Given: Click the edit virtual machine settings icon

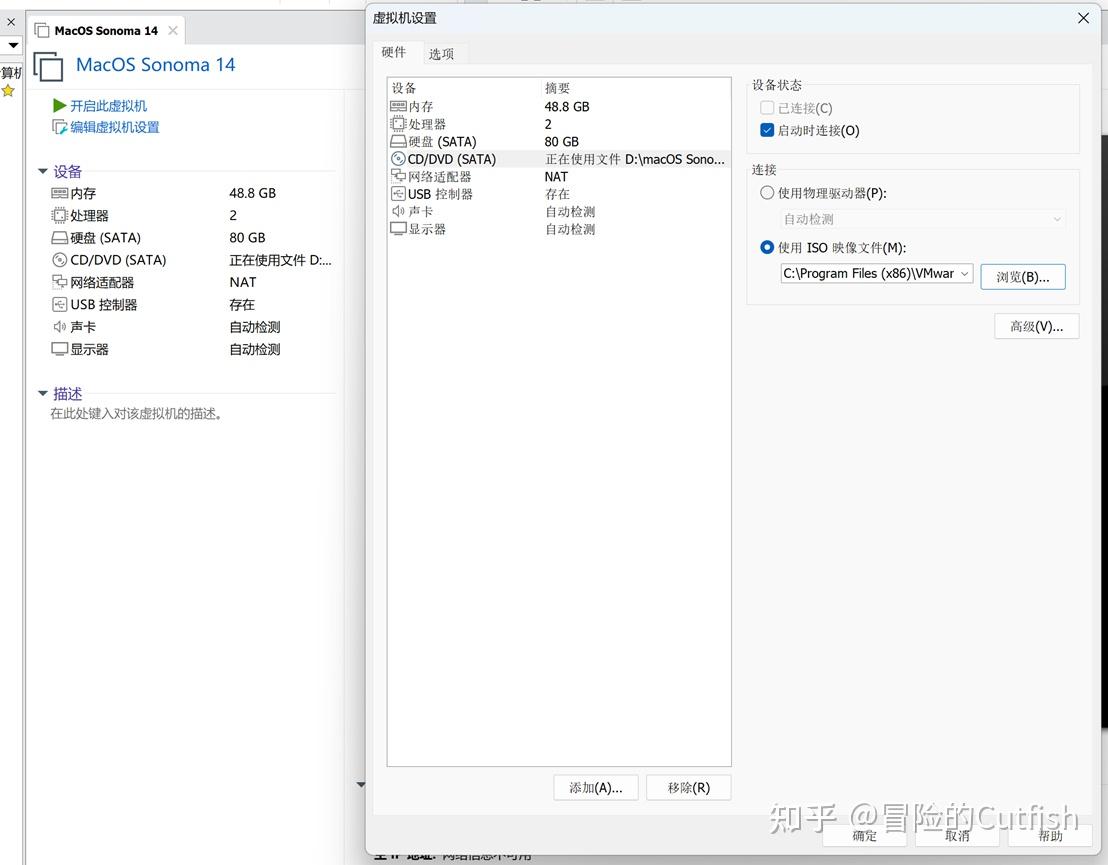Looking at the screenshot, I should tap(59, 127).
